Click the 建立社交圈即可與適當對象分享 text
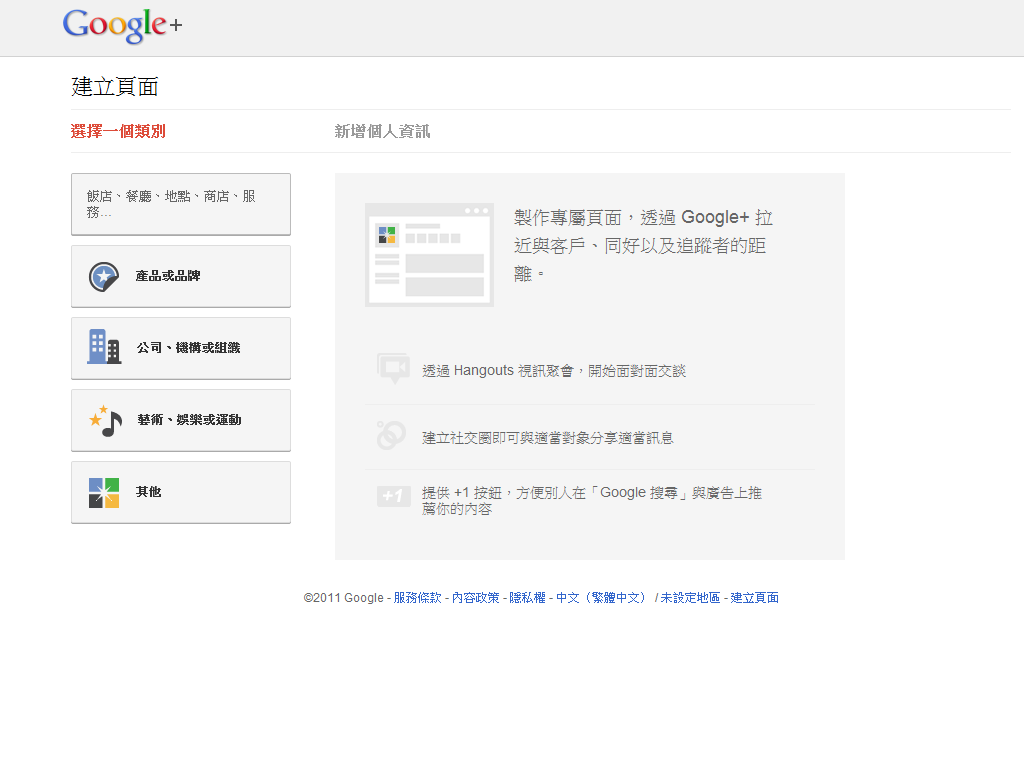The width and height of the screenshot is (1024, 768). [547, 438]
